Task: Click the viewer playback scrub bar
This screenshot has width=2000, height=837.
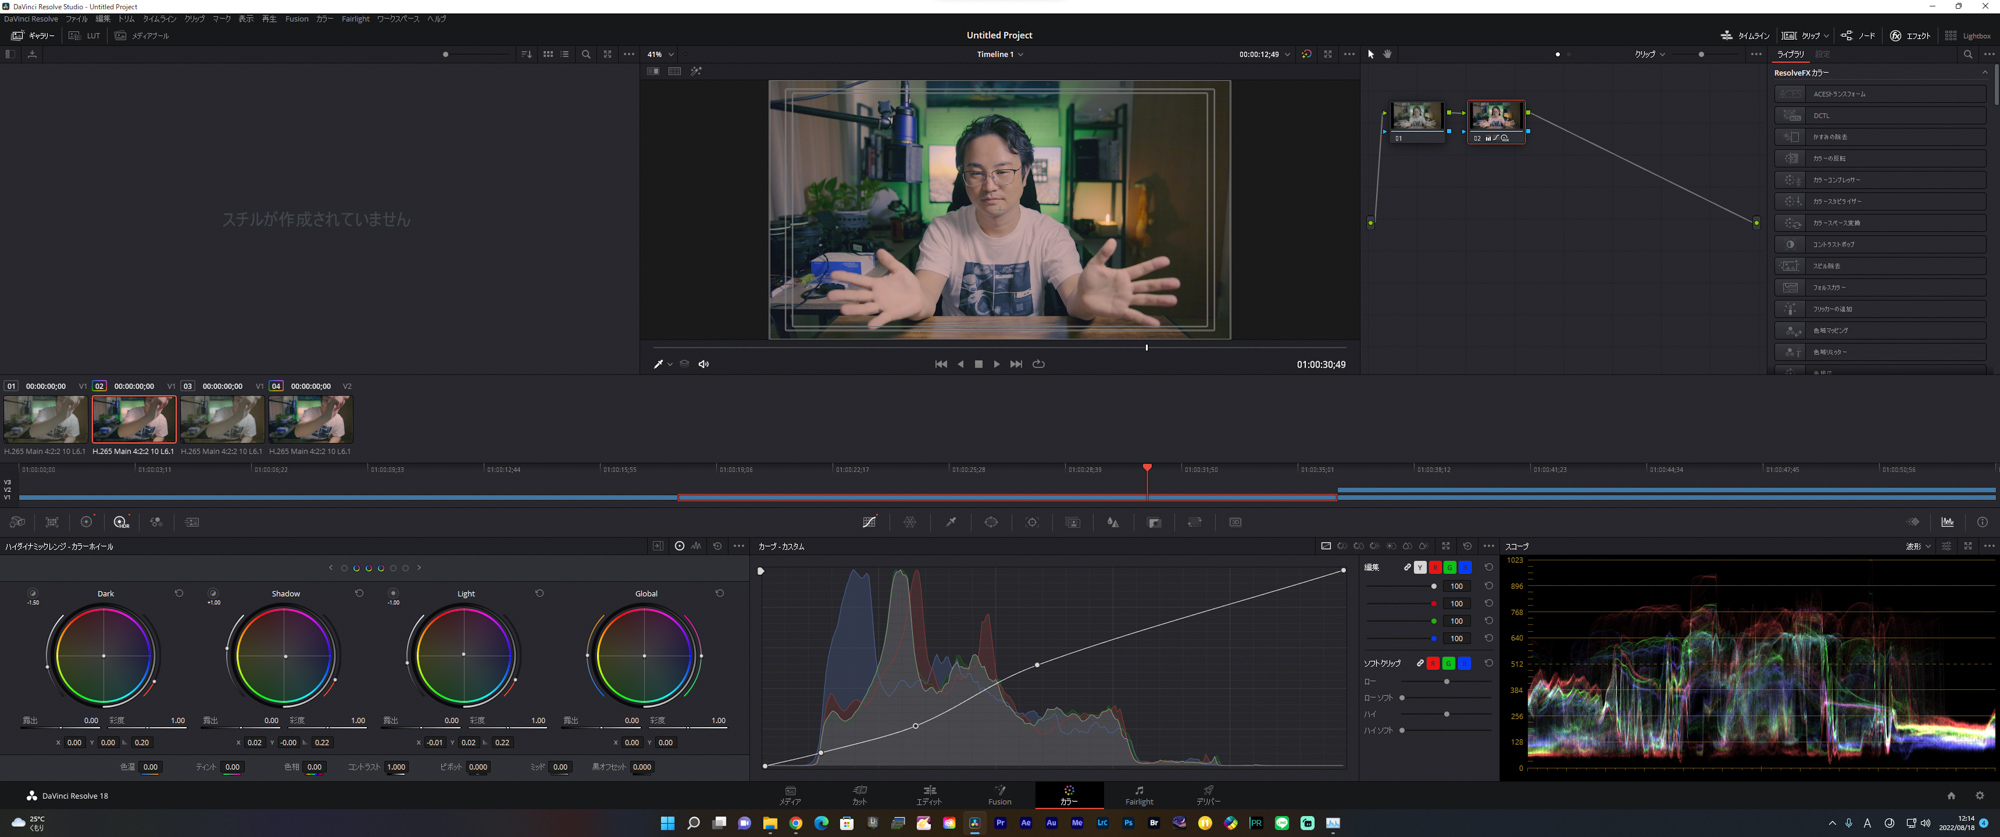Action: click(x=1000, y=348)
